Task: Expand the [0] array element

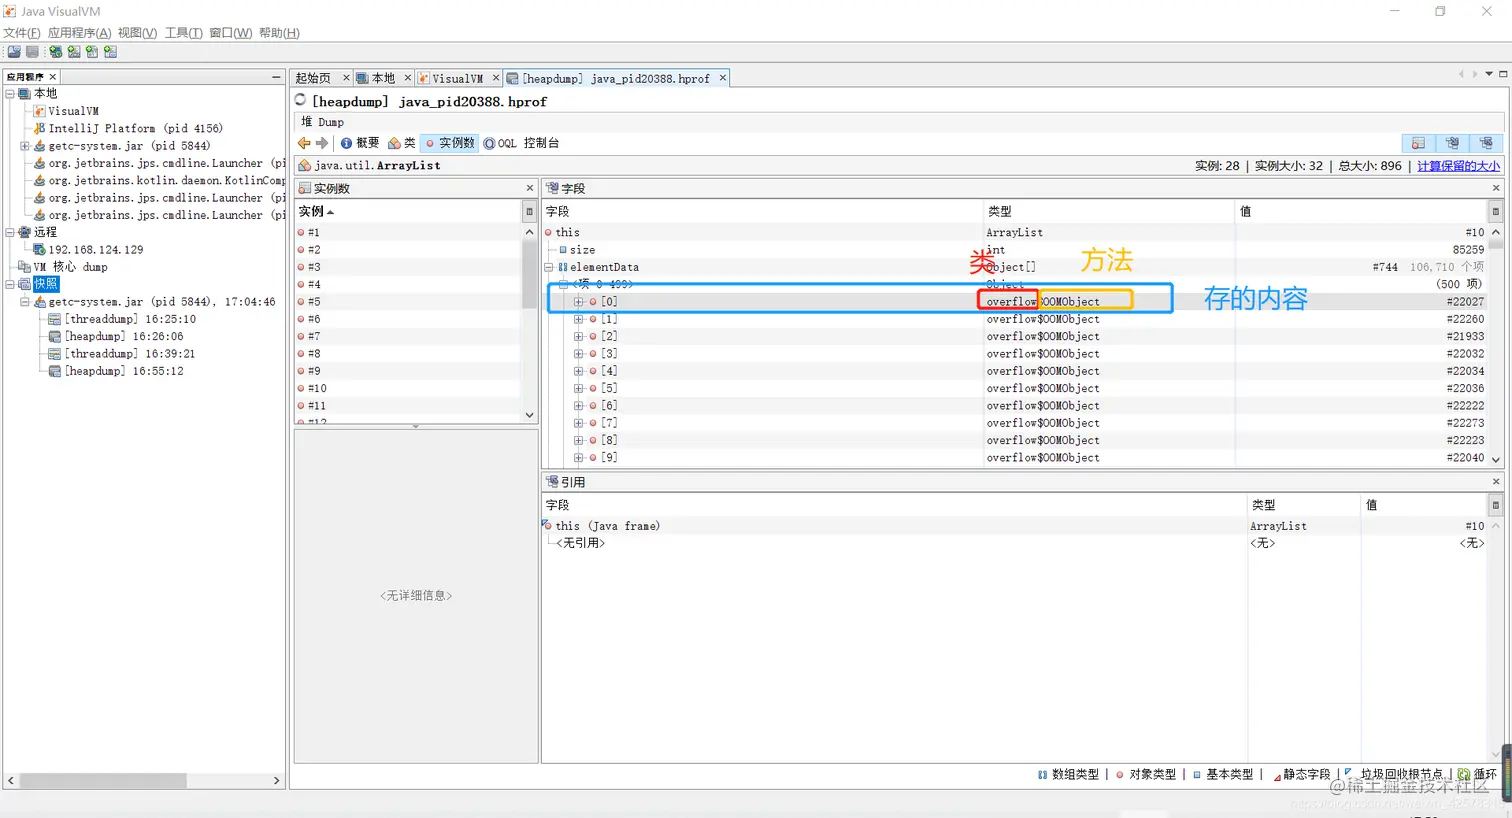Action: 578,302
